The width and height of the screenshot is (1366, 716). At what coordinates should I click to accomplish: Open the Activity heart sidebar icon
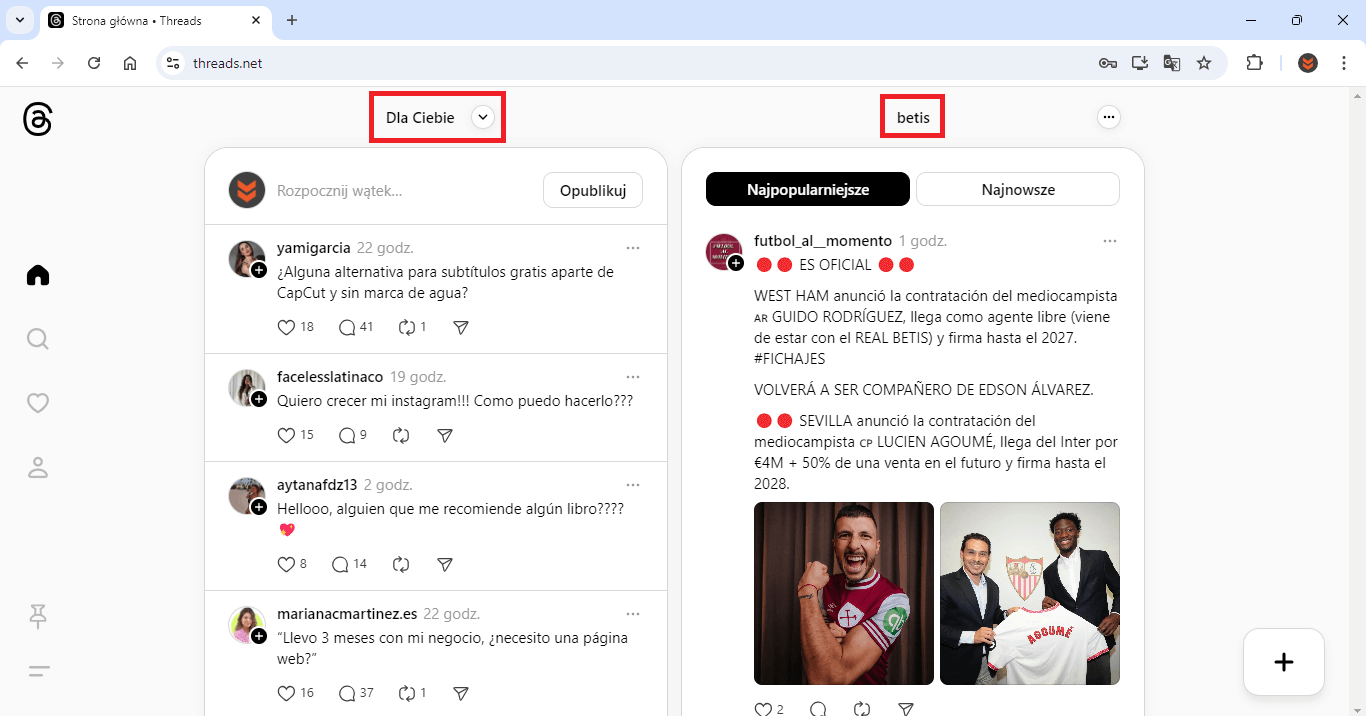pyautogui.click(x=38, y=403)
